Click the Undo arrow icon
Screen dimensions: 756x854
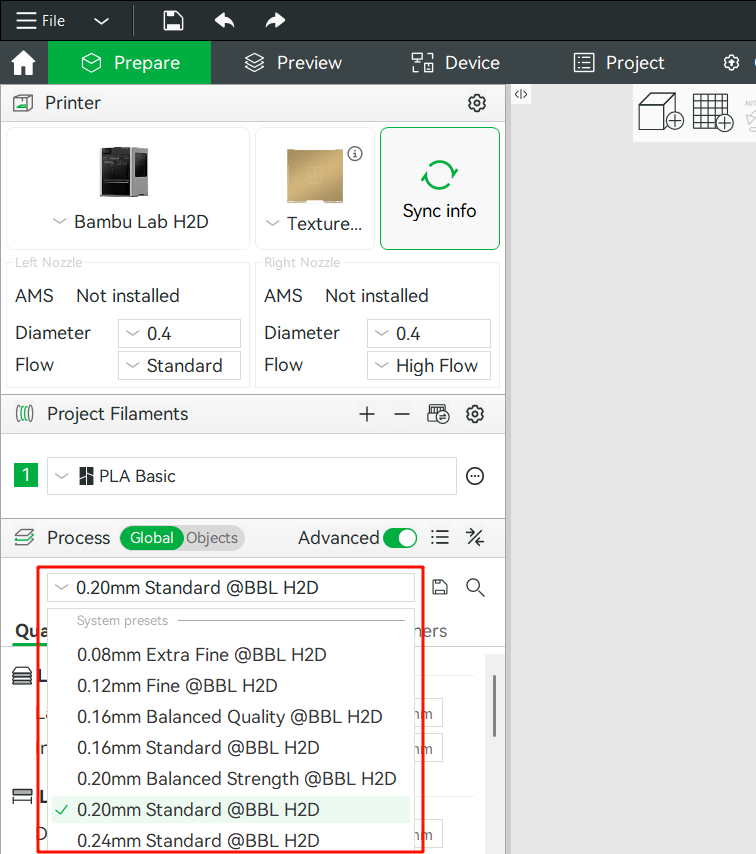coord(225,21)
